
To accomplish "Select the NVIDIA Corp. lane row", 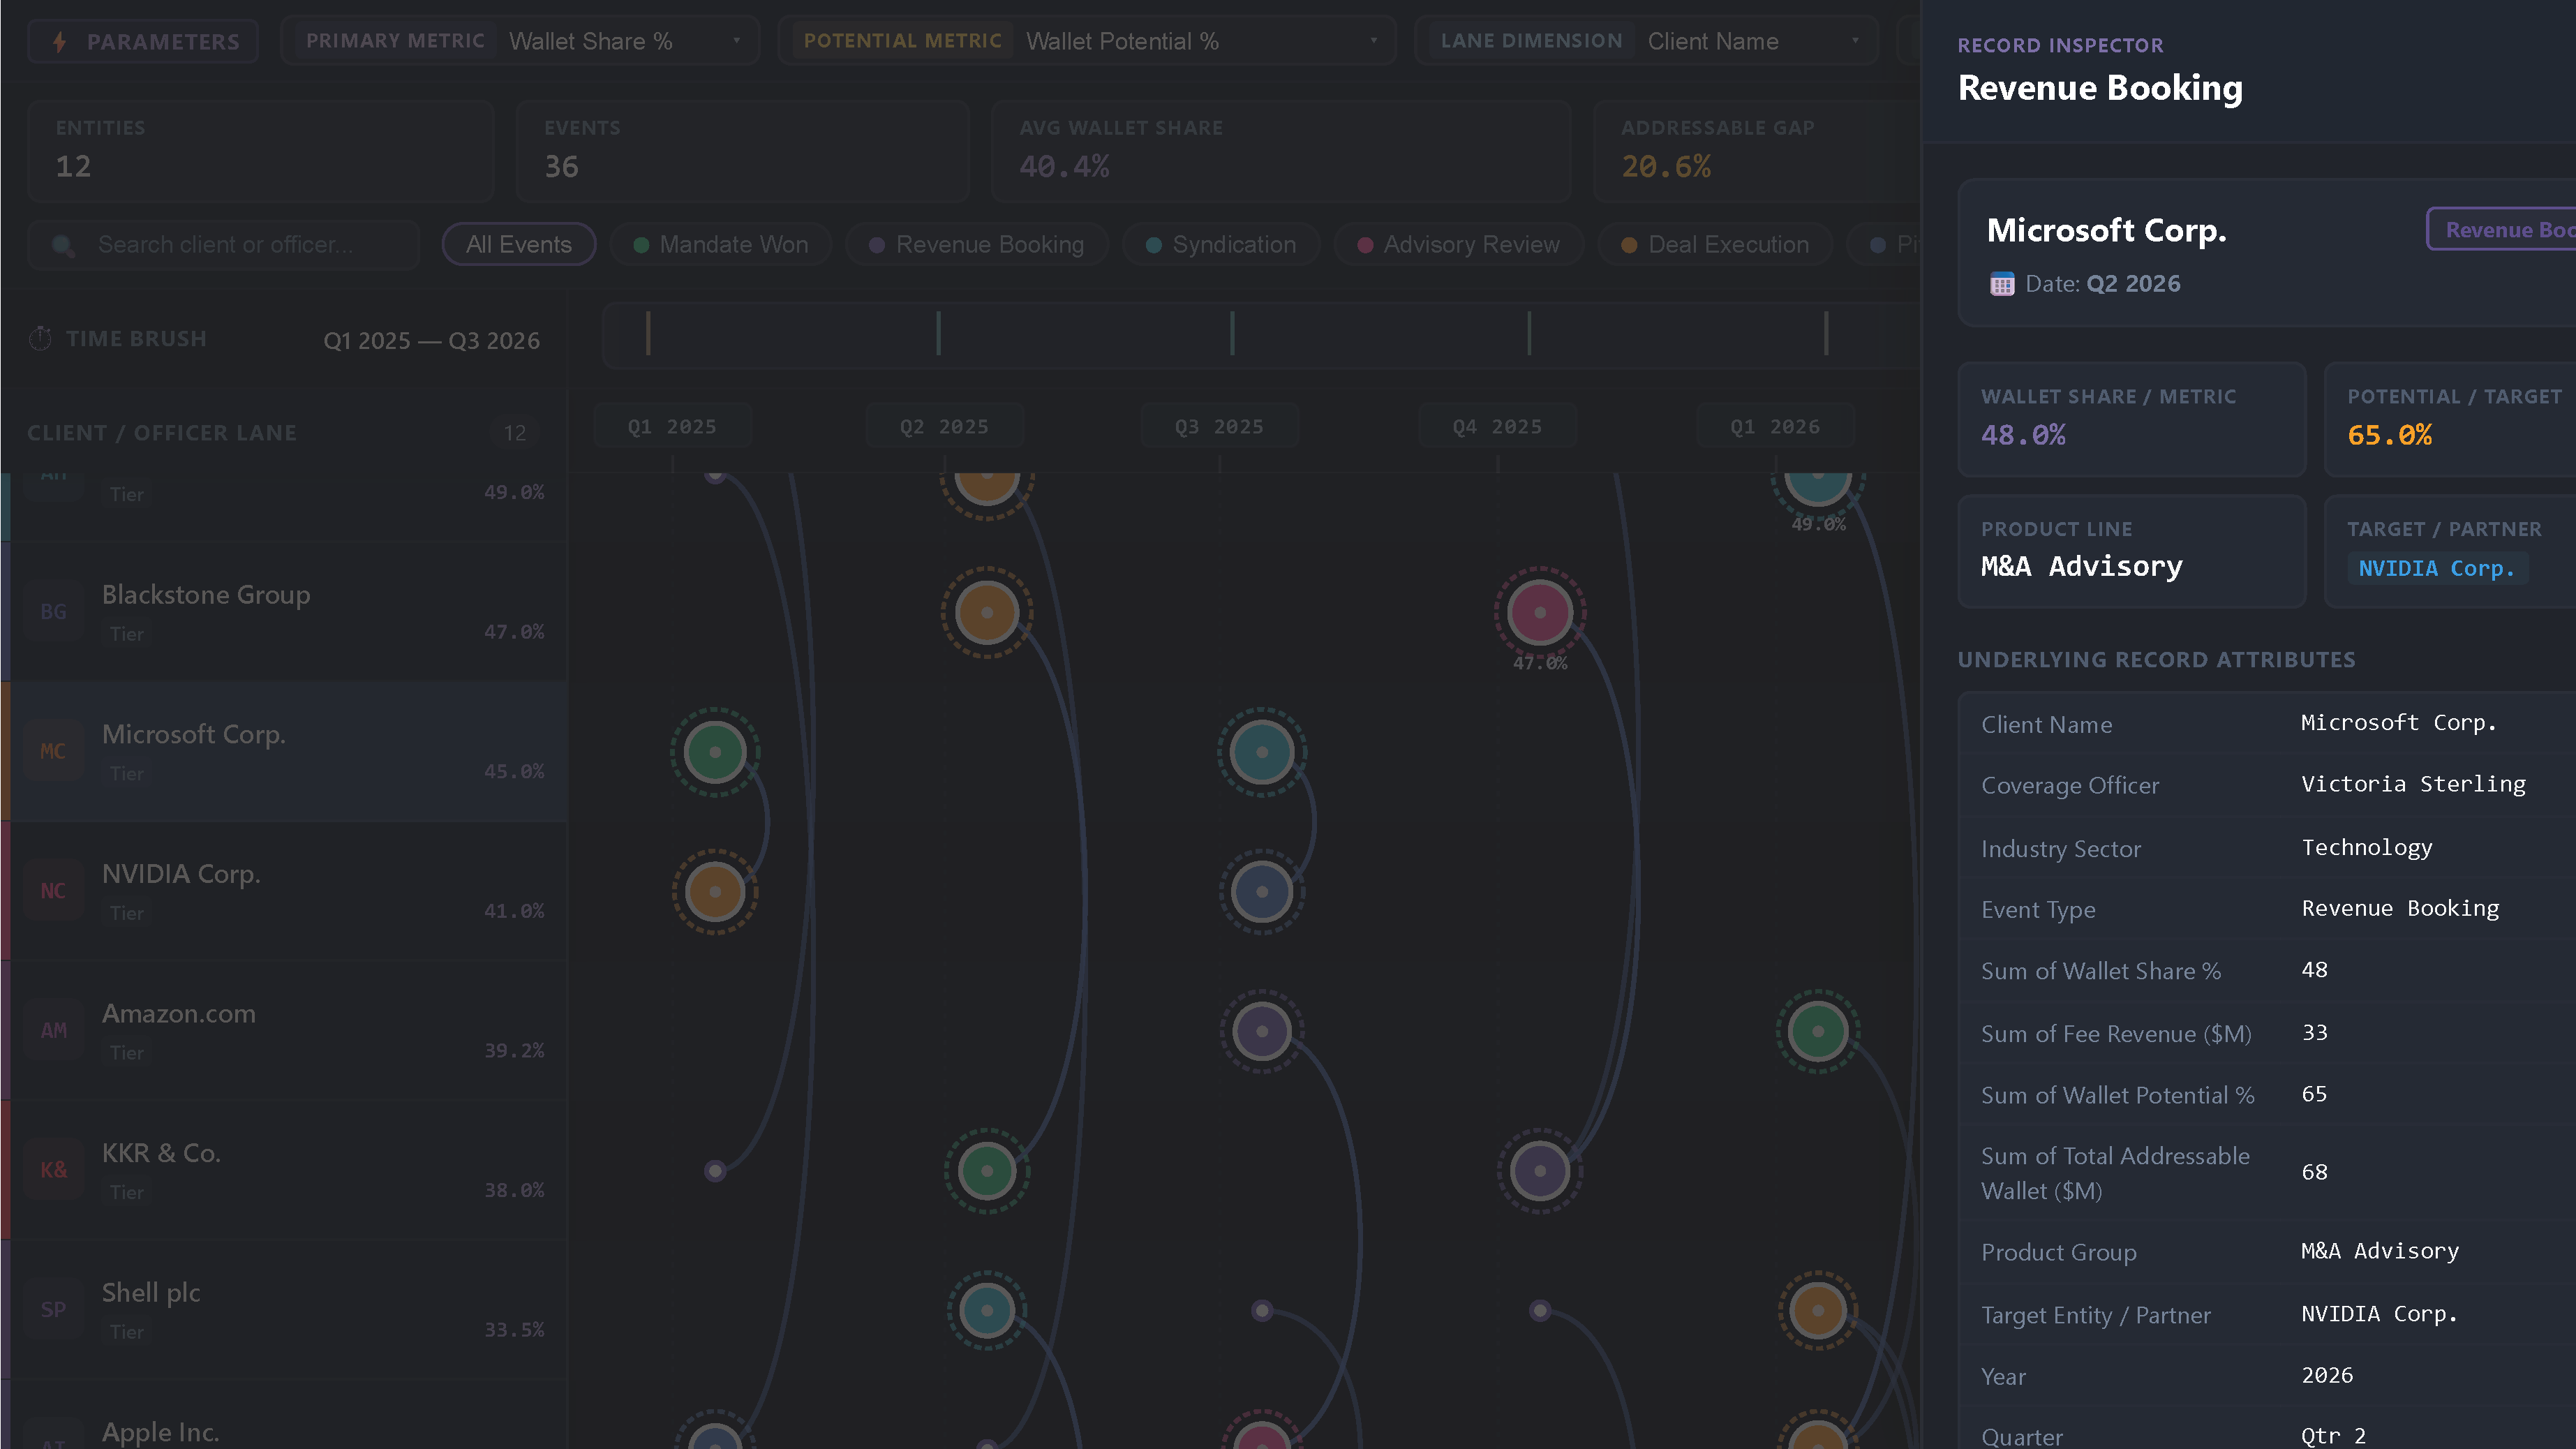I will click(284, 891).
